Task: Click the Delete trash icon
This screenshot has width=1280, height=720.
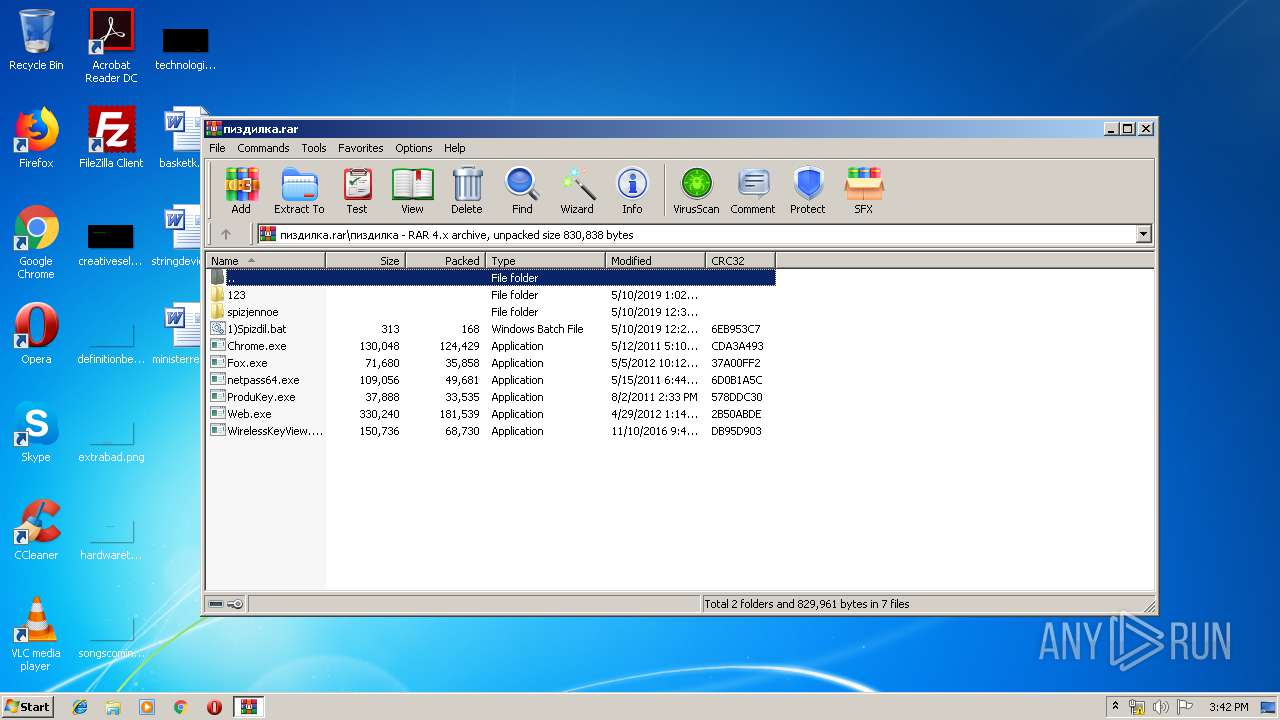Action: 467,190
